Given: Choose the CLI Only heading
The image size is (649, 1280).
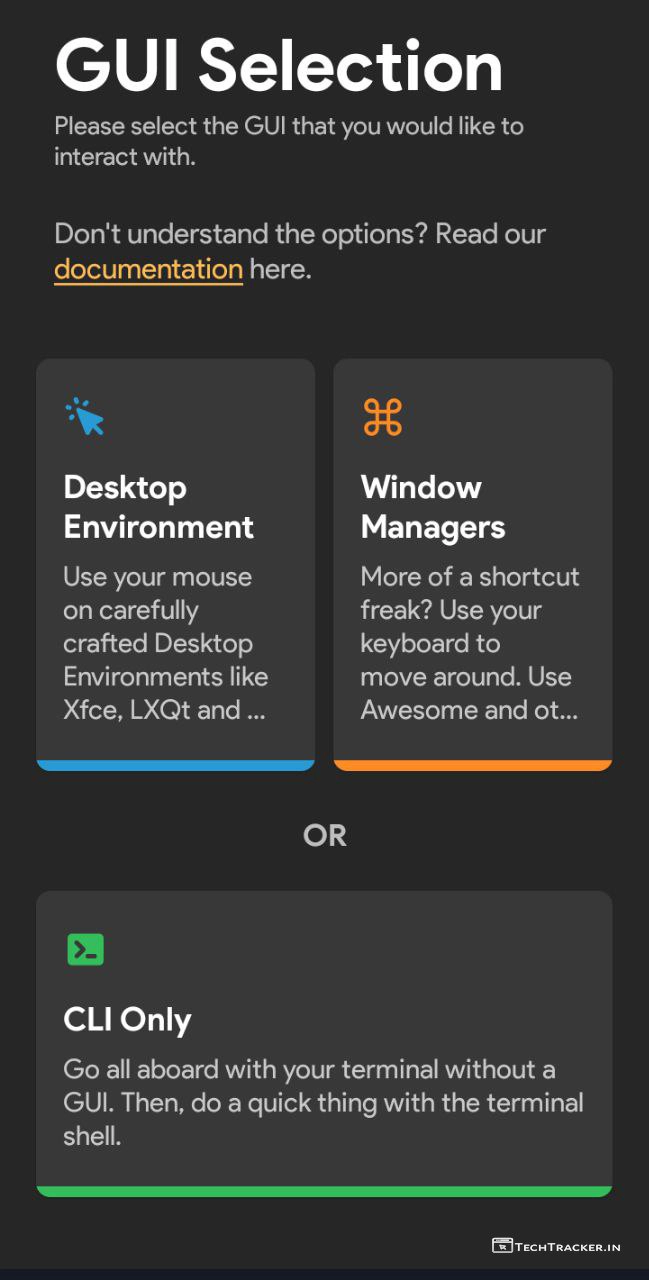Looking at the screenshot, I should pyautogui.click(x=127, y=1020).
